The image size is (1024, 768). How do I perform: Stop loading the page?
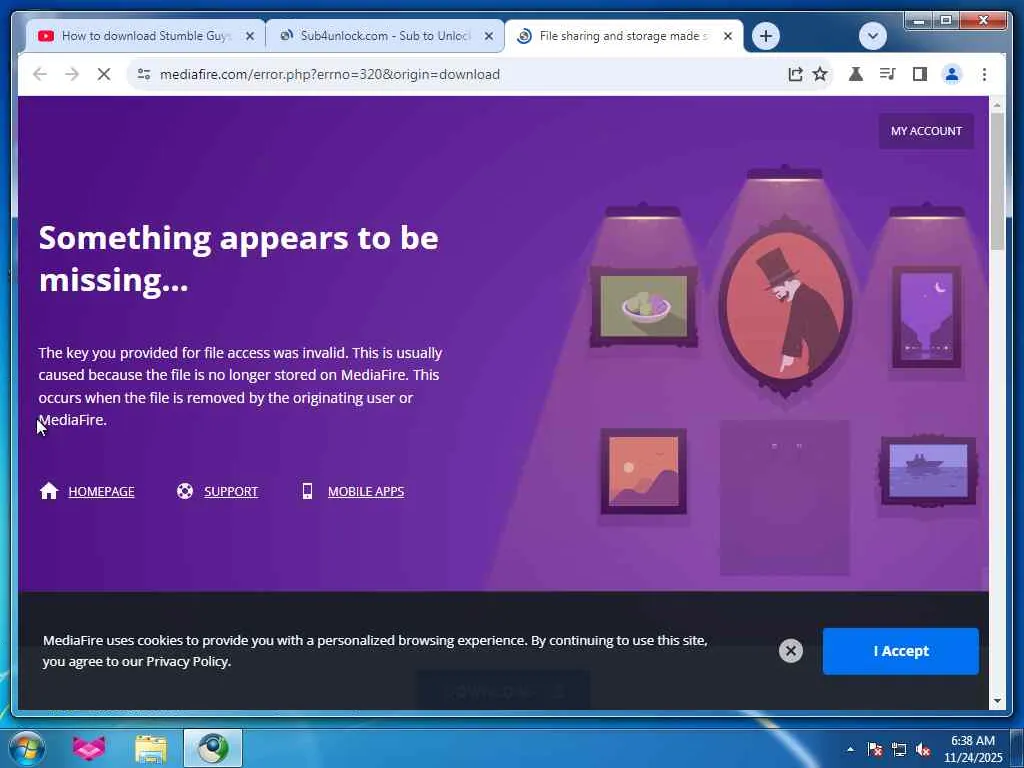(104, 74)
